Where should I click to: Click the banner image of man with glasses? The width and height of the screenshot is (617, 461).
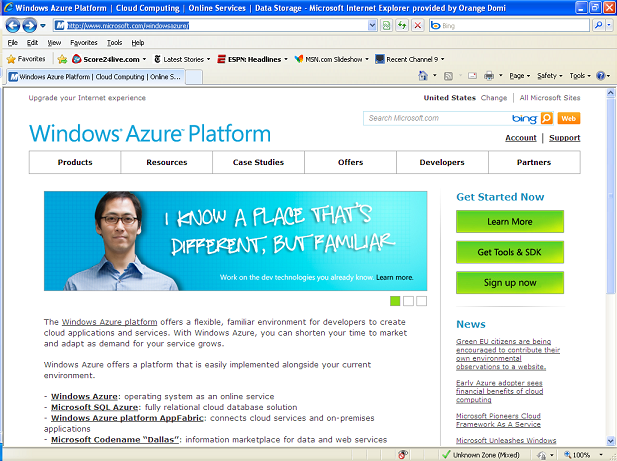(235, 241)
